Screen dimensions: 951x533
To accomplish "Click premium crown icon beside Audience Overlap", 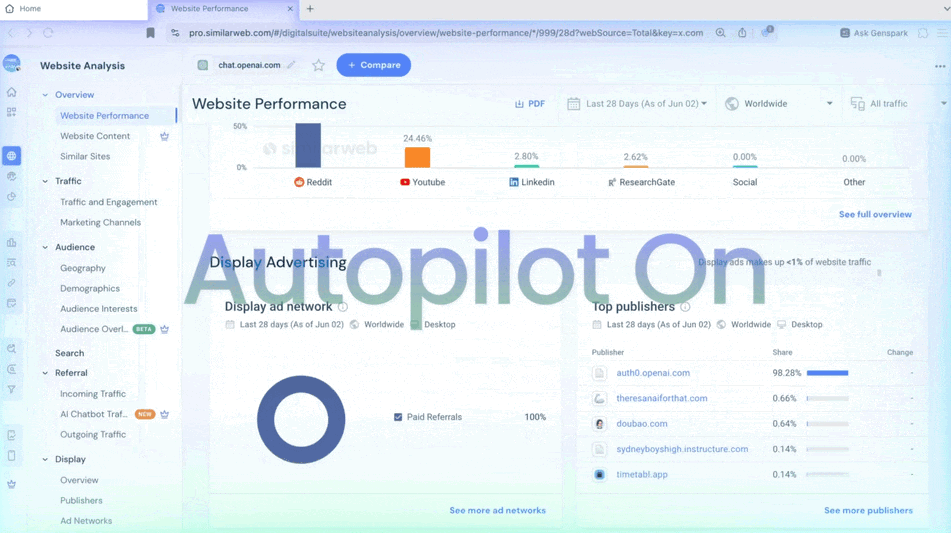I will (x=164, y=329).
